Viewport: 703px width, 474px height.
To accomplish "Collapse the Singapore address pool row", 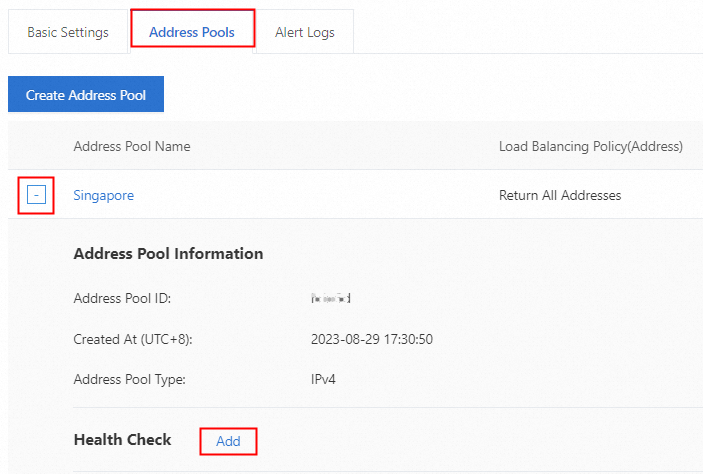I will 36,195.
